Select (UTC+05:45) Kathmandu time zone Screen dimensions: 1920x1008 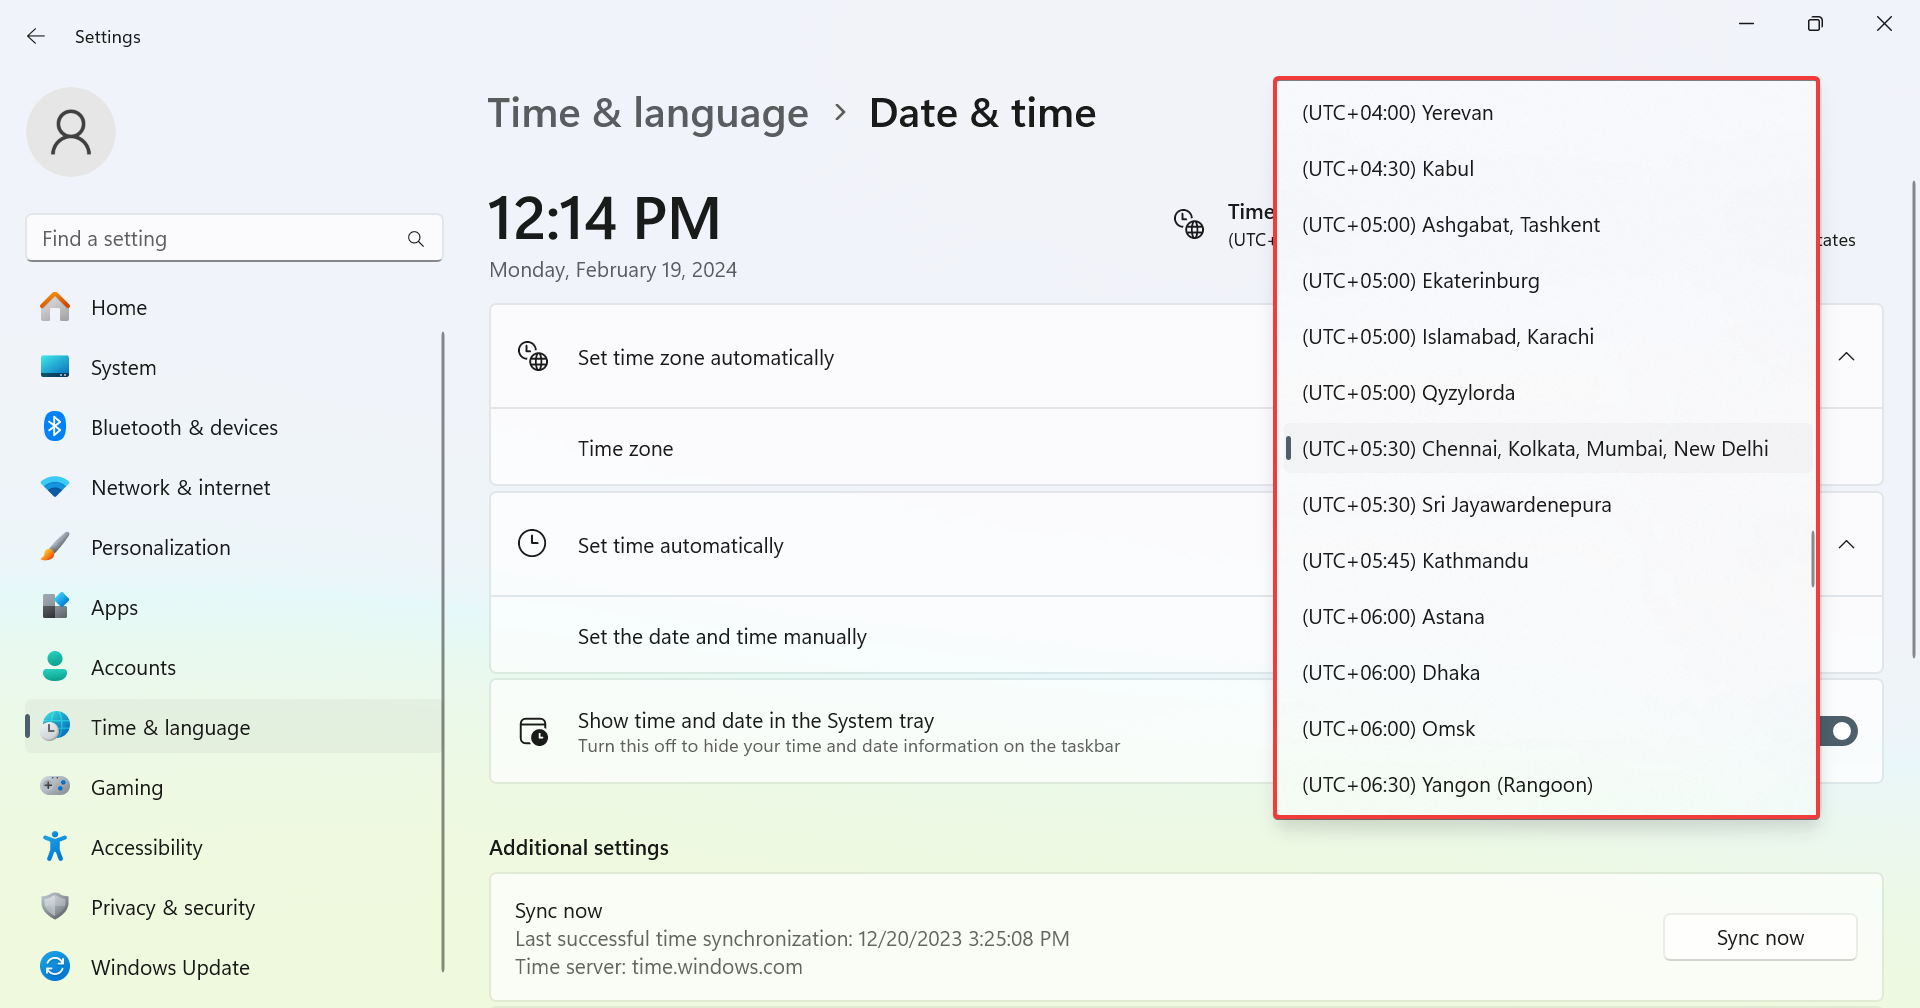tap(1415, 561)
